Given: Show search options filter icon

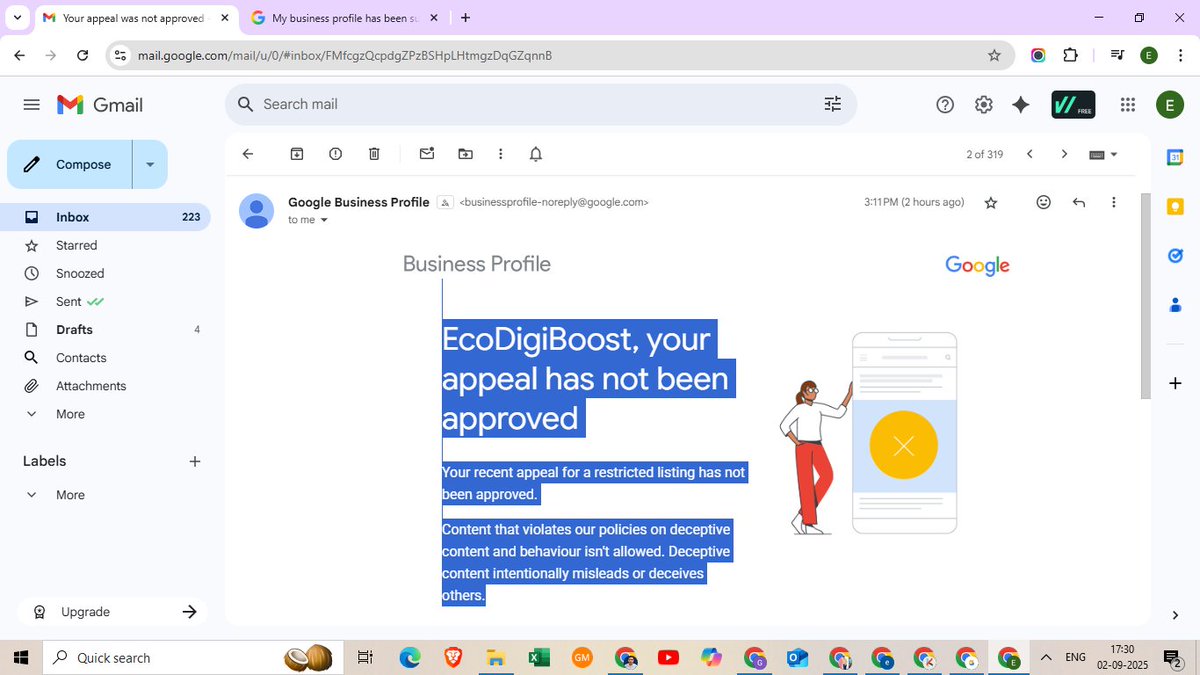Looking at the screenshot, I should click(833, 104).
